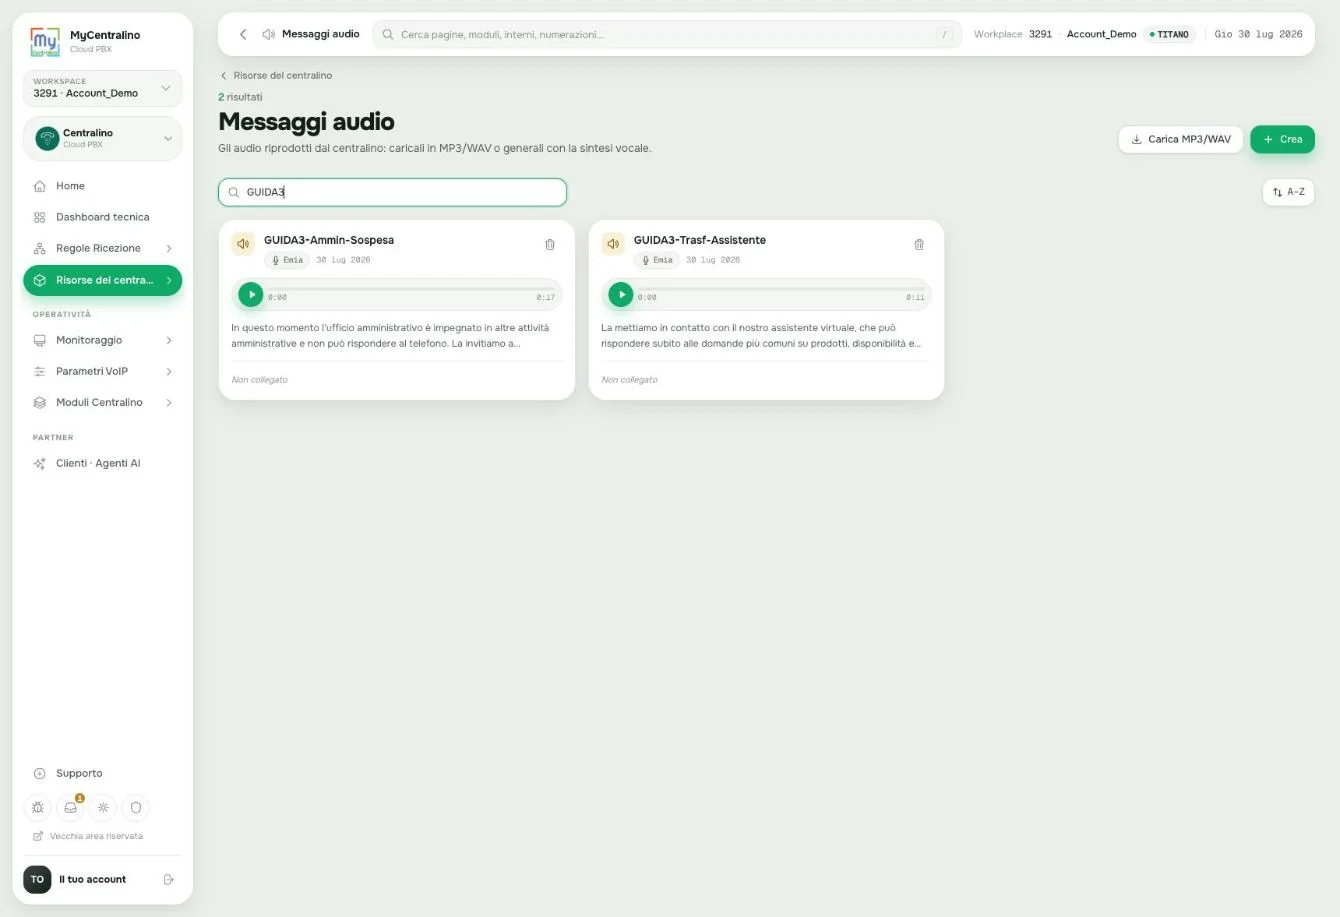Delete the GUIDA3-Trasf-Assistente audio message

(x=919, y=244)
